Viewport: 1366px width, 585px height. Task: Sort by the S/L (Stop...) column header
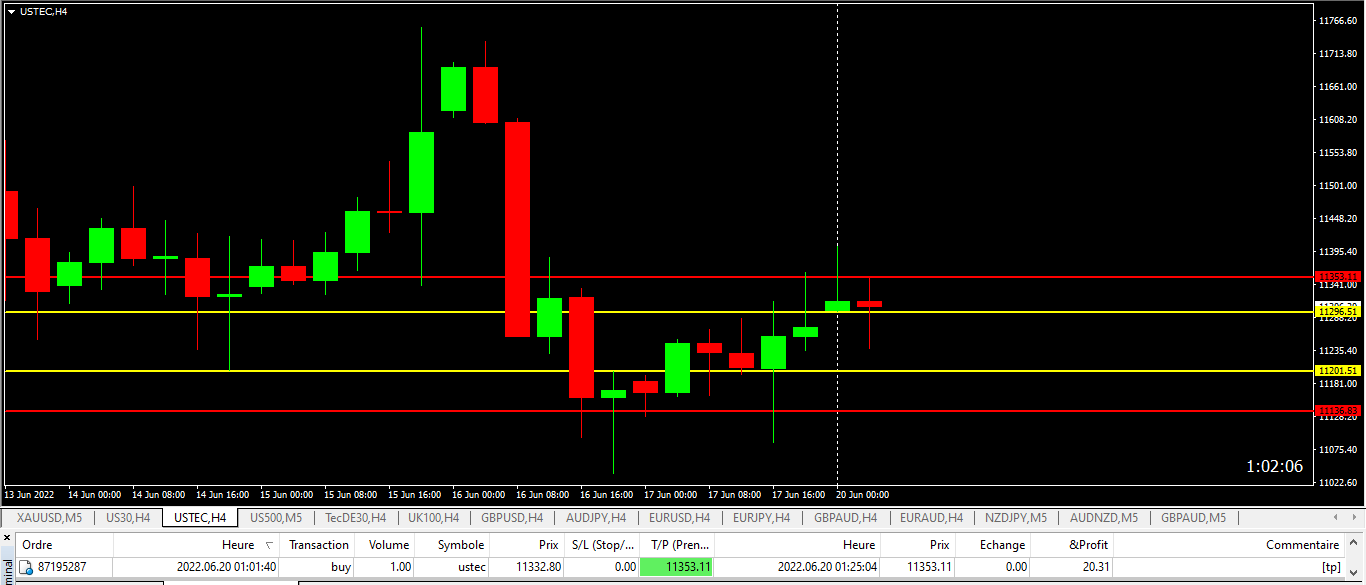pos(601,545)
